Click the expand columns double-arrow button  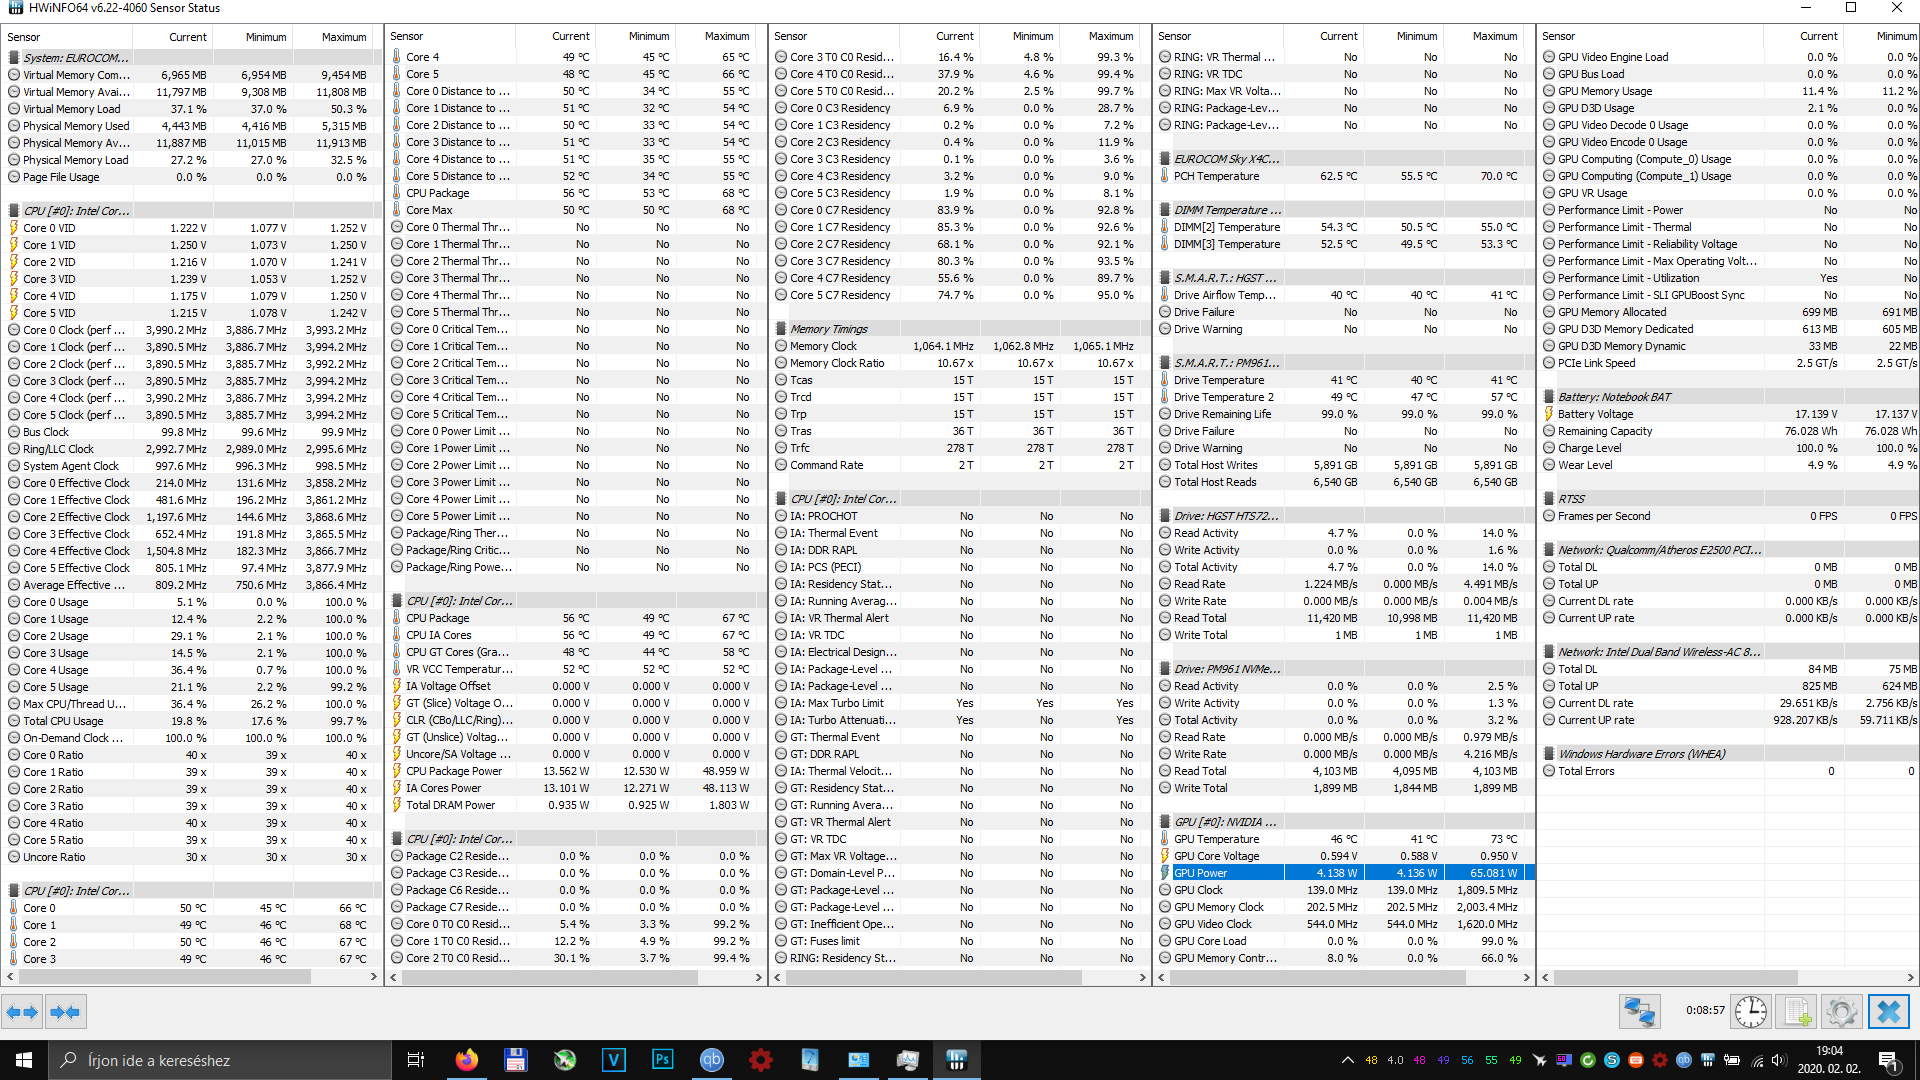click(21, 1012)
